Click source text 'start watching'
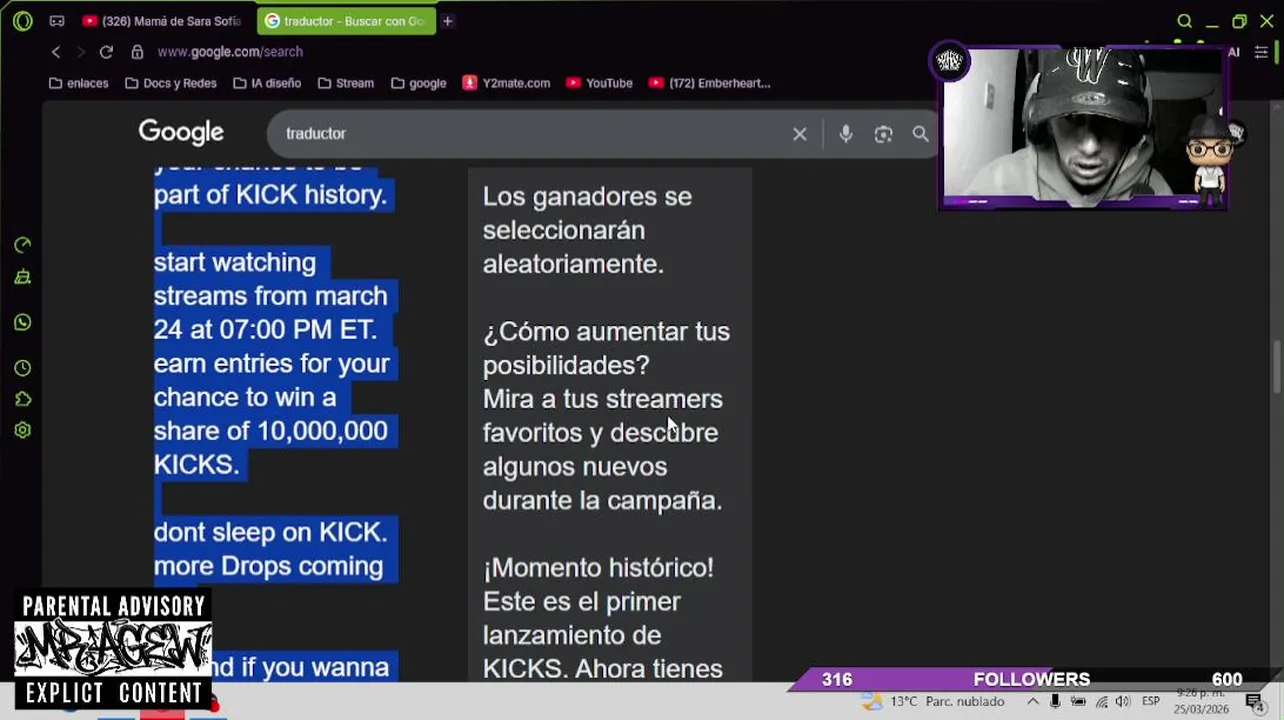 coord(235,262)
